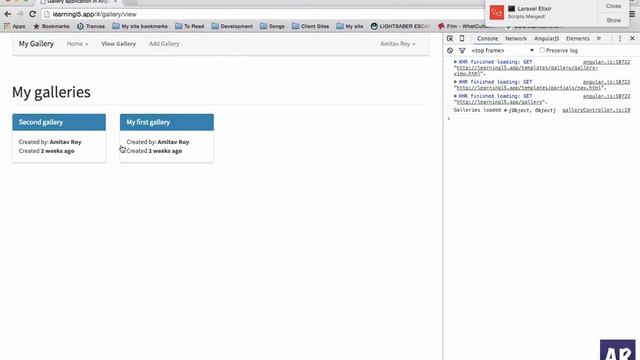Open the Apps shortcut in bookmarks bar
640x360 pixels.
[15, 26]
